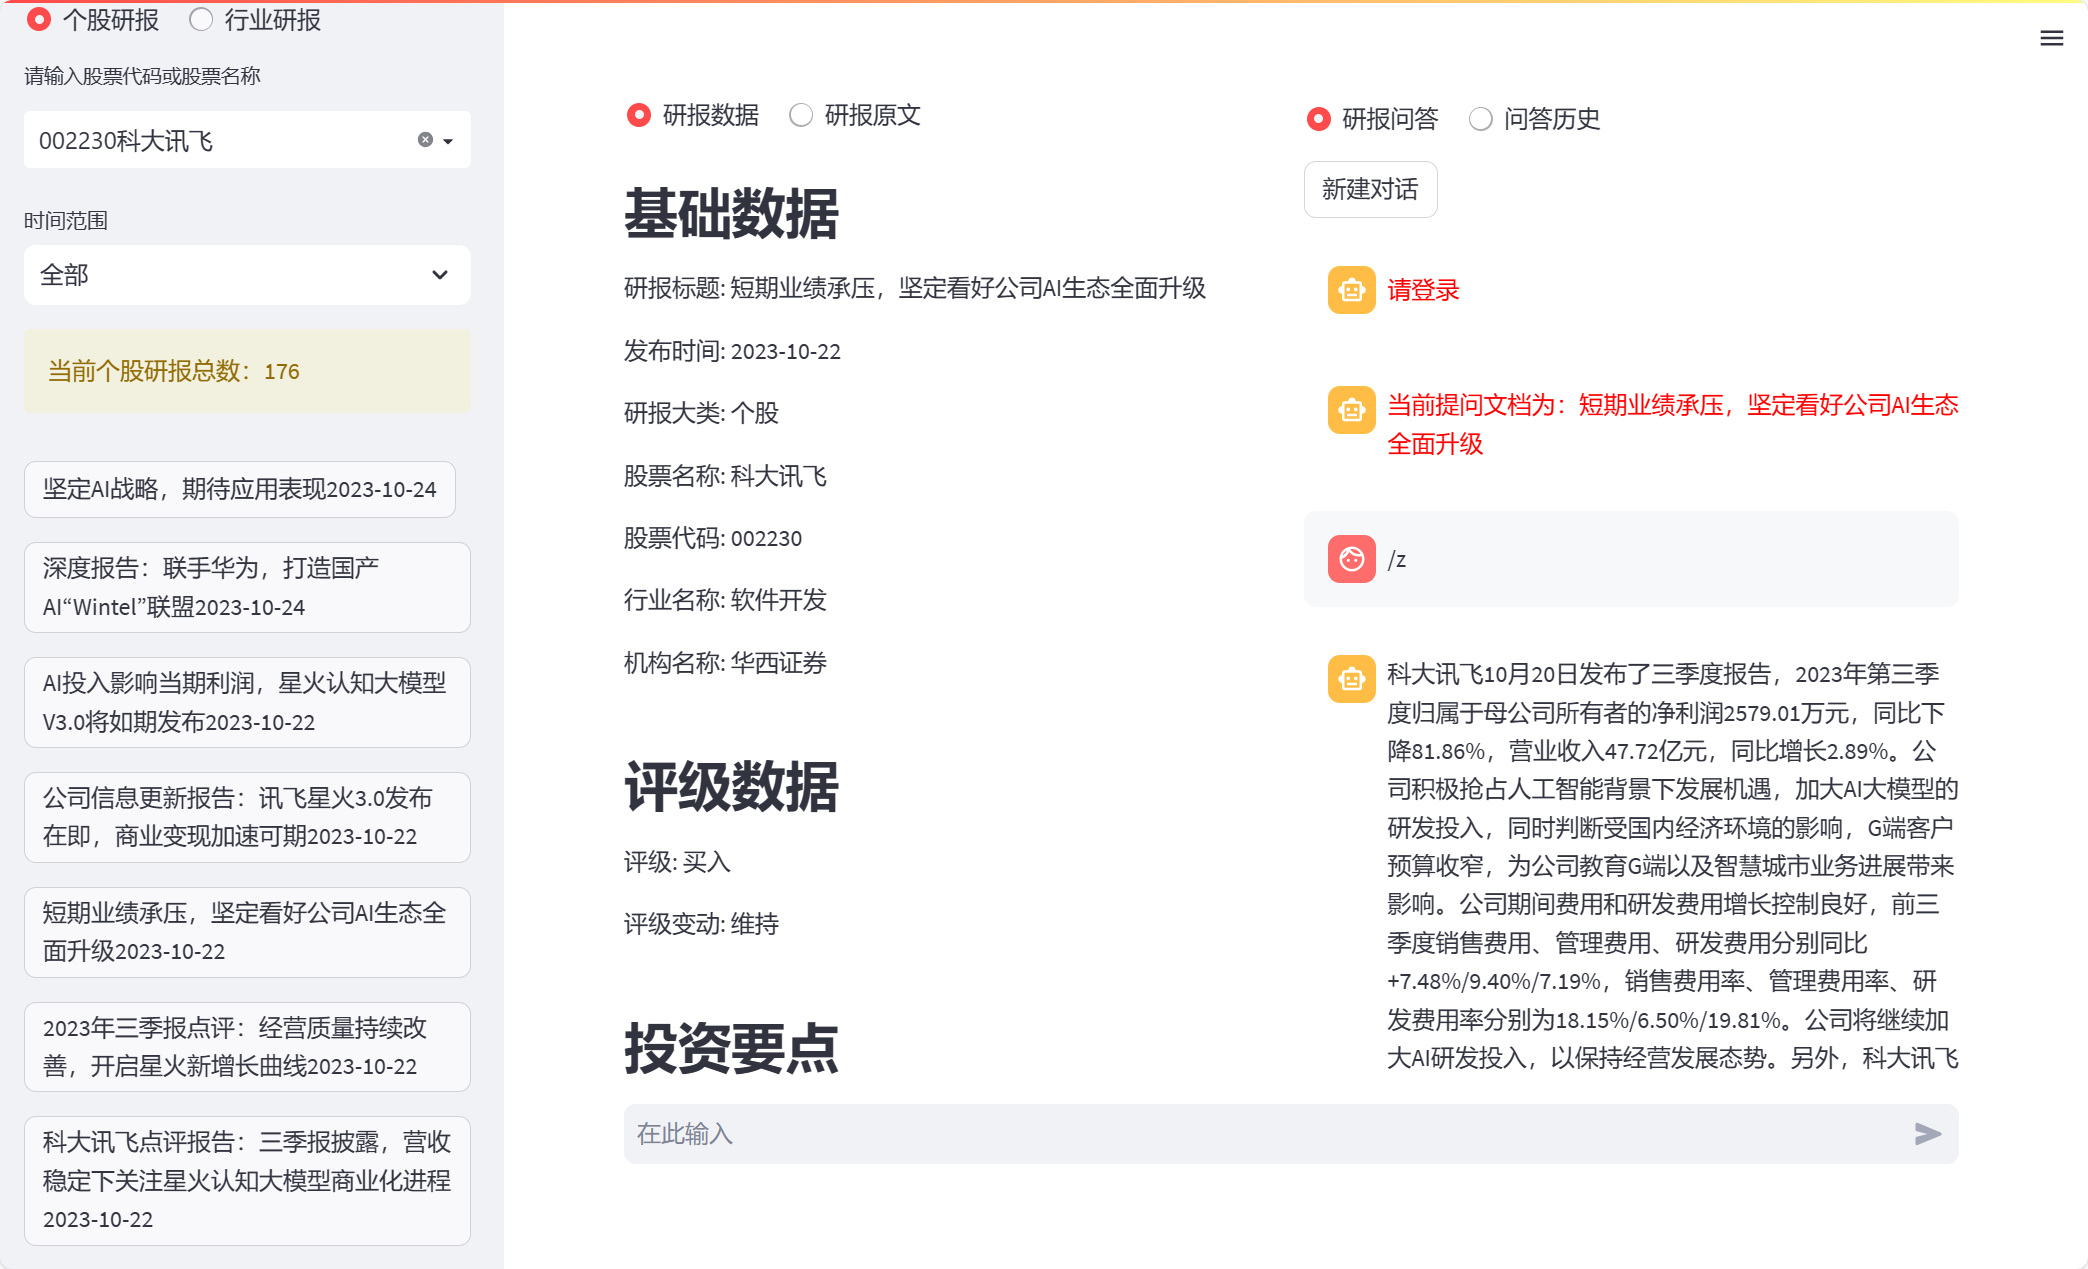Open report 短期业绩承压 in sidebar list
The image size is (2088, 1269).
(x=247, y=932)
